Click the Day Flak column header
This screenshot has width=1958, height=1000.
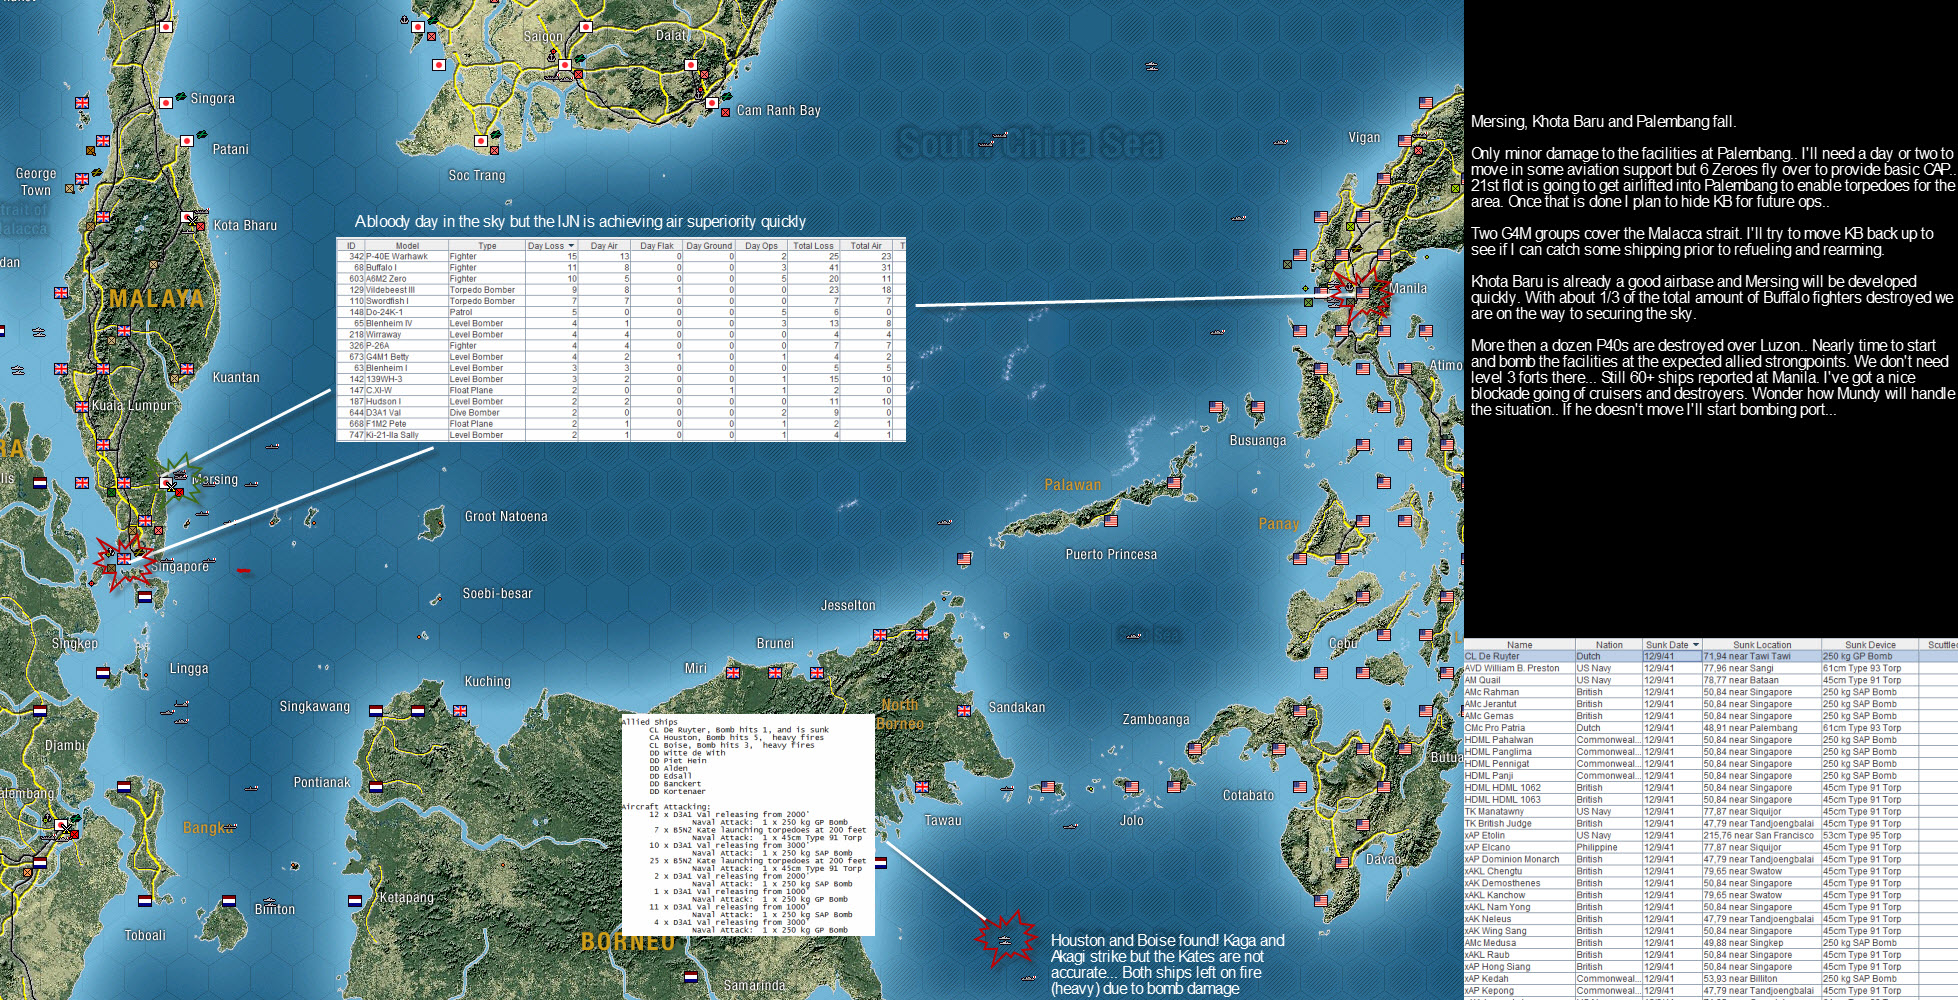pos(657,246)
